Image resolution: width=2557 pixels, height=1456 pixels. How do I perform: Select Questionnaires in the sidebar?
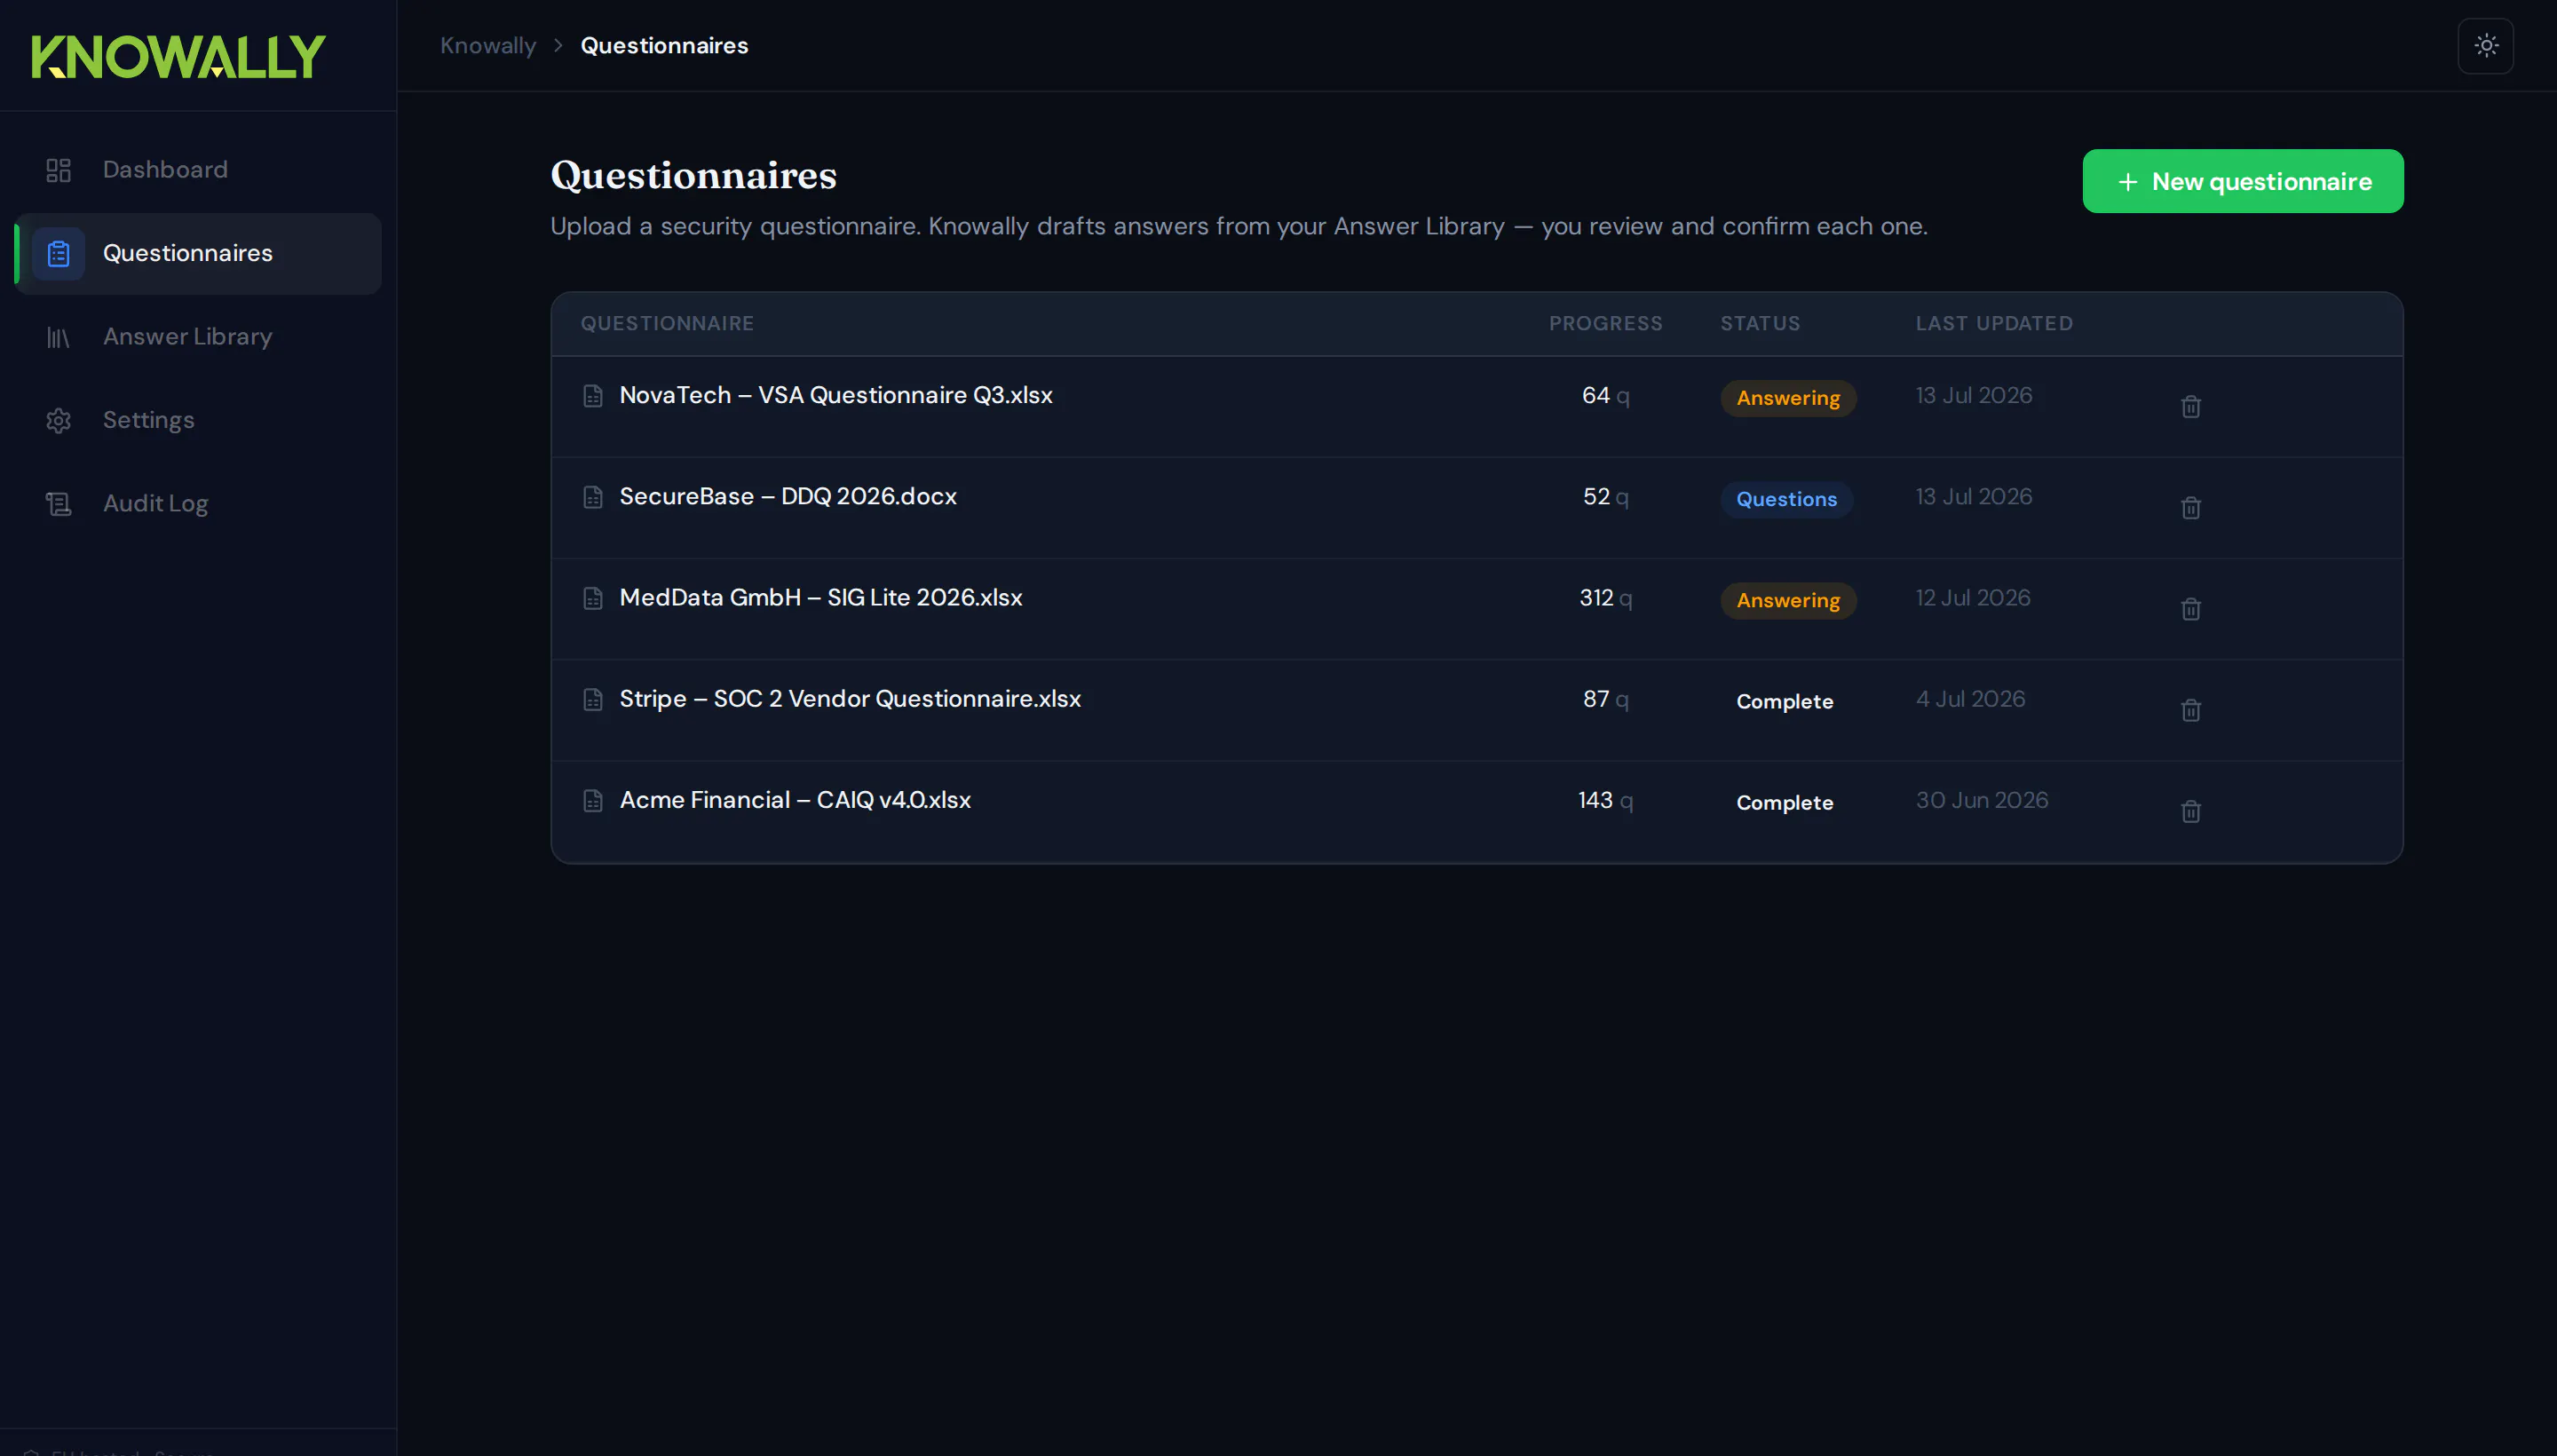(198, 254)
